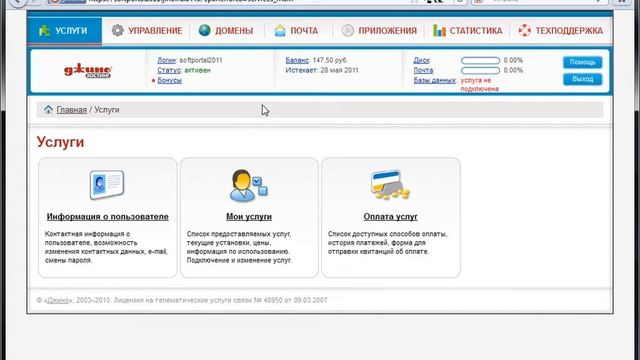Viewport: 640px width, 360px height.
Task: Click the puzzle icon beside Услуги
Action: [44, 31]
